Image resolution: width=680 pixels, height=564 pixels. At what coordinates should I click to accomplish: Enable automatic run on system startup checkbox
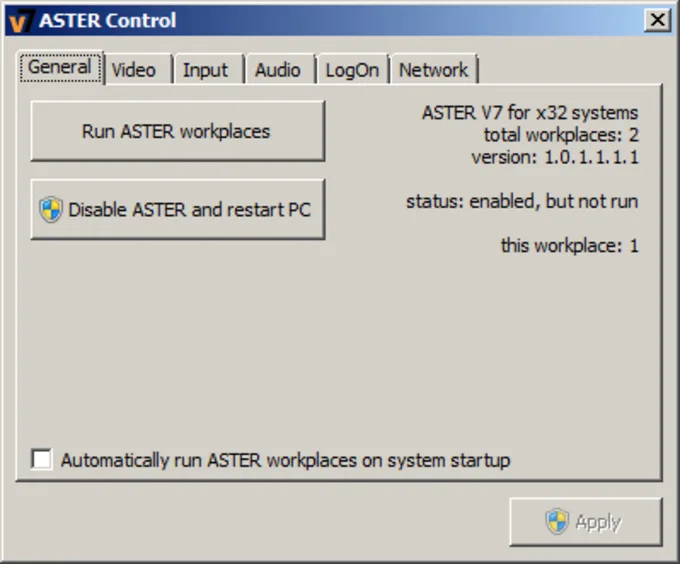42,460
